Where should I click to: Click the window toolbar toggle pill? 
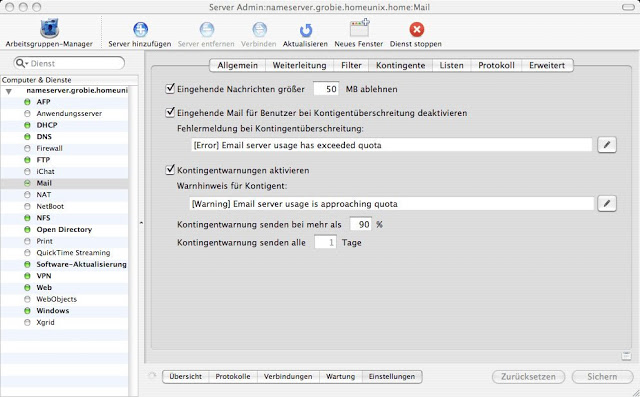click(x=628, y=7)
